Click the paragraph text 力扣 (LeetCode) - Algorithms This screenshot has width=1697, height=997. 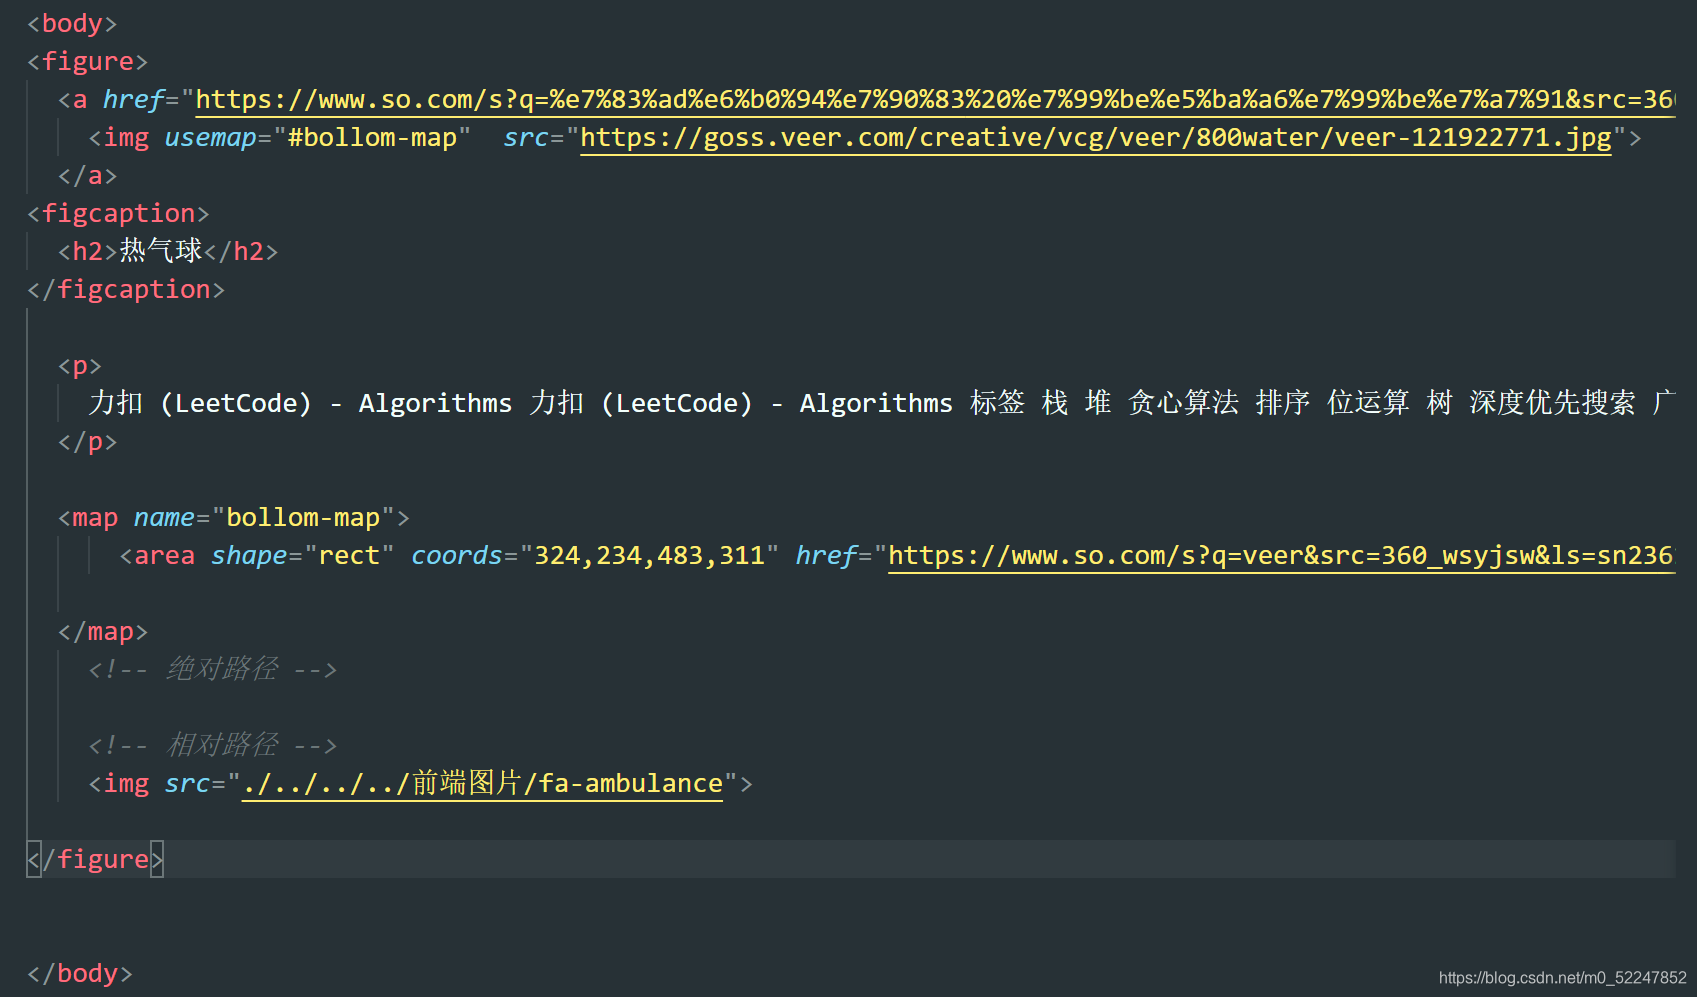[x=300, y=403]
